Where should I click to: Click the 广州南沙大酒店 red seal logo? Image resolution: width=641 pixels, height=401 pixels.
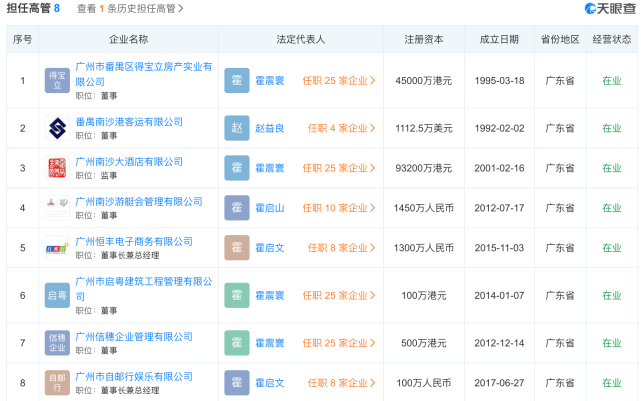click(x=57, y=168)
